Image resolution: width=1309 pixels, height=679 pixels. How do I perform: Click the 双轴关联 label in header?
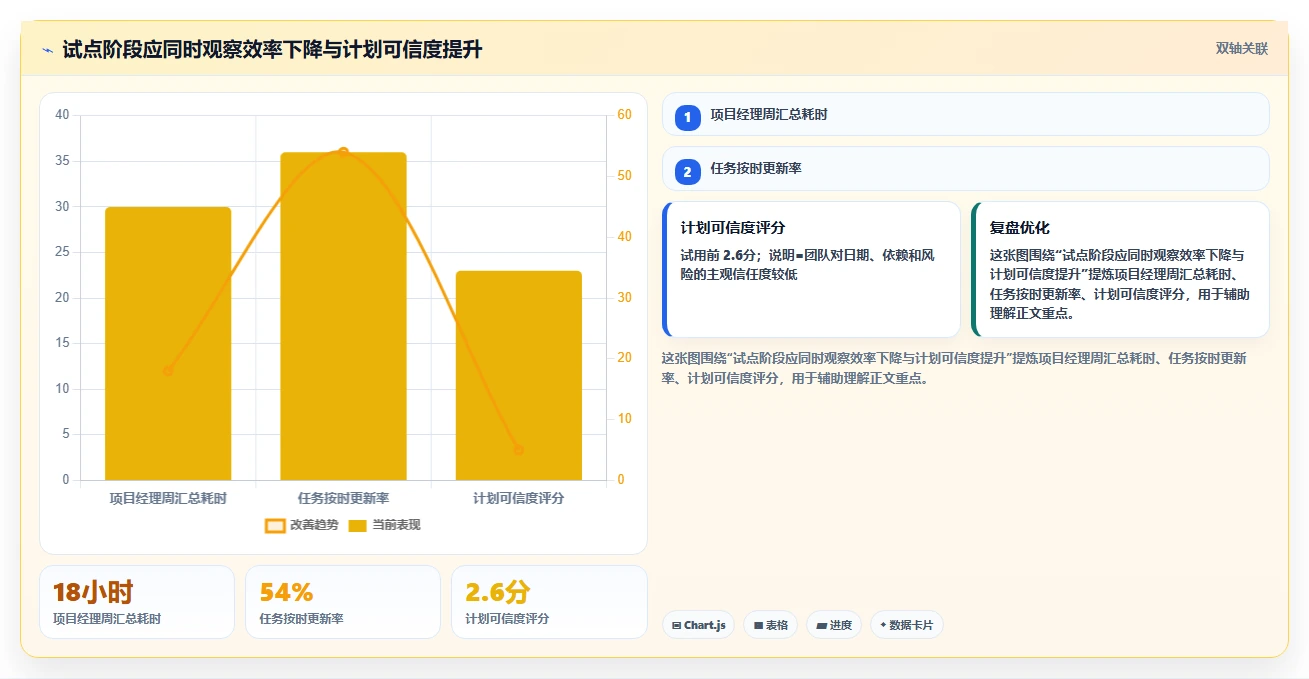tap(1241, 49)
